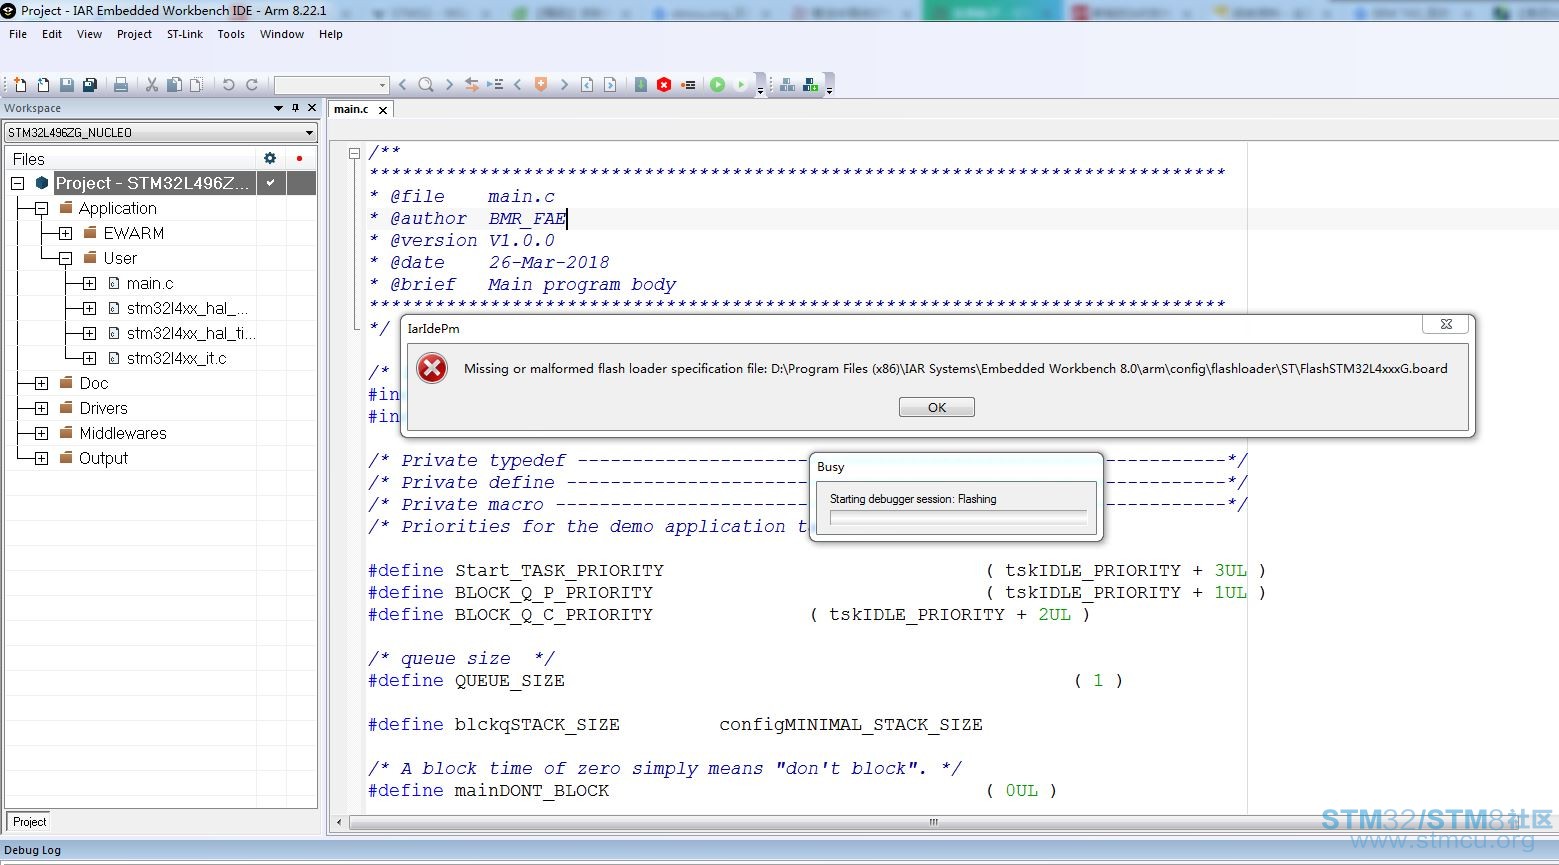Click the red dot column header icon
Viewport: 1559px width, 865px height.
[x=299, y=158]
